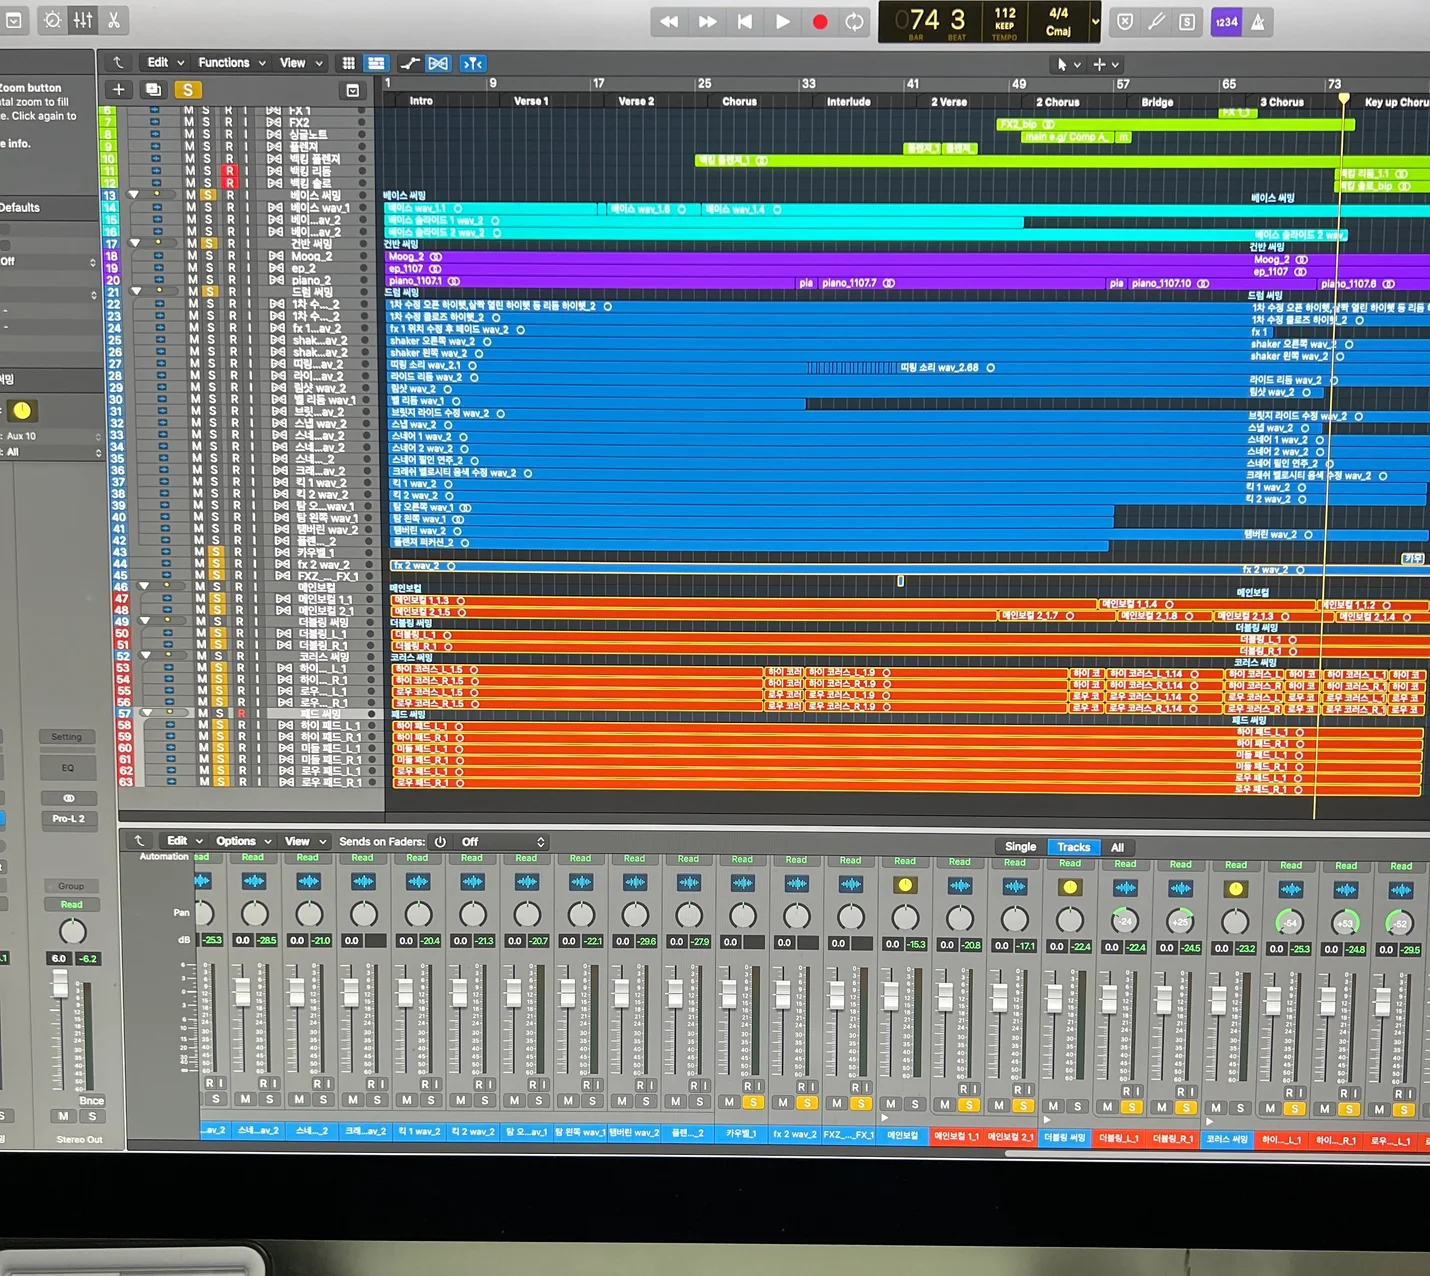The height and width of the screenshot is (1276, 1430).
Task: Toggle the yellow global Solo S button
Action: click(x=187, y=90)
